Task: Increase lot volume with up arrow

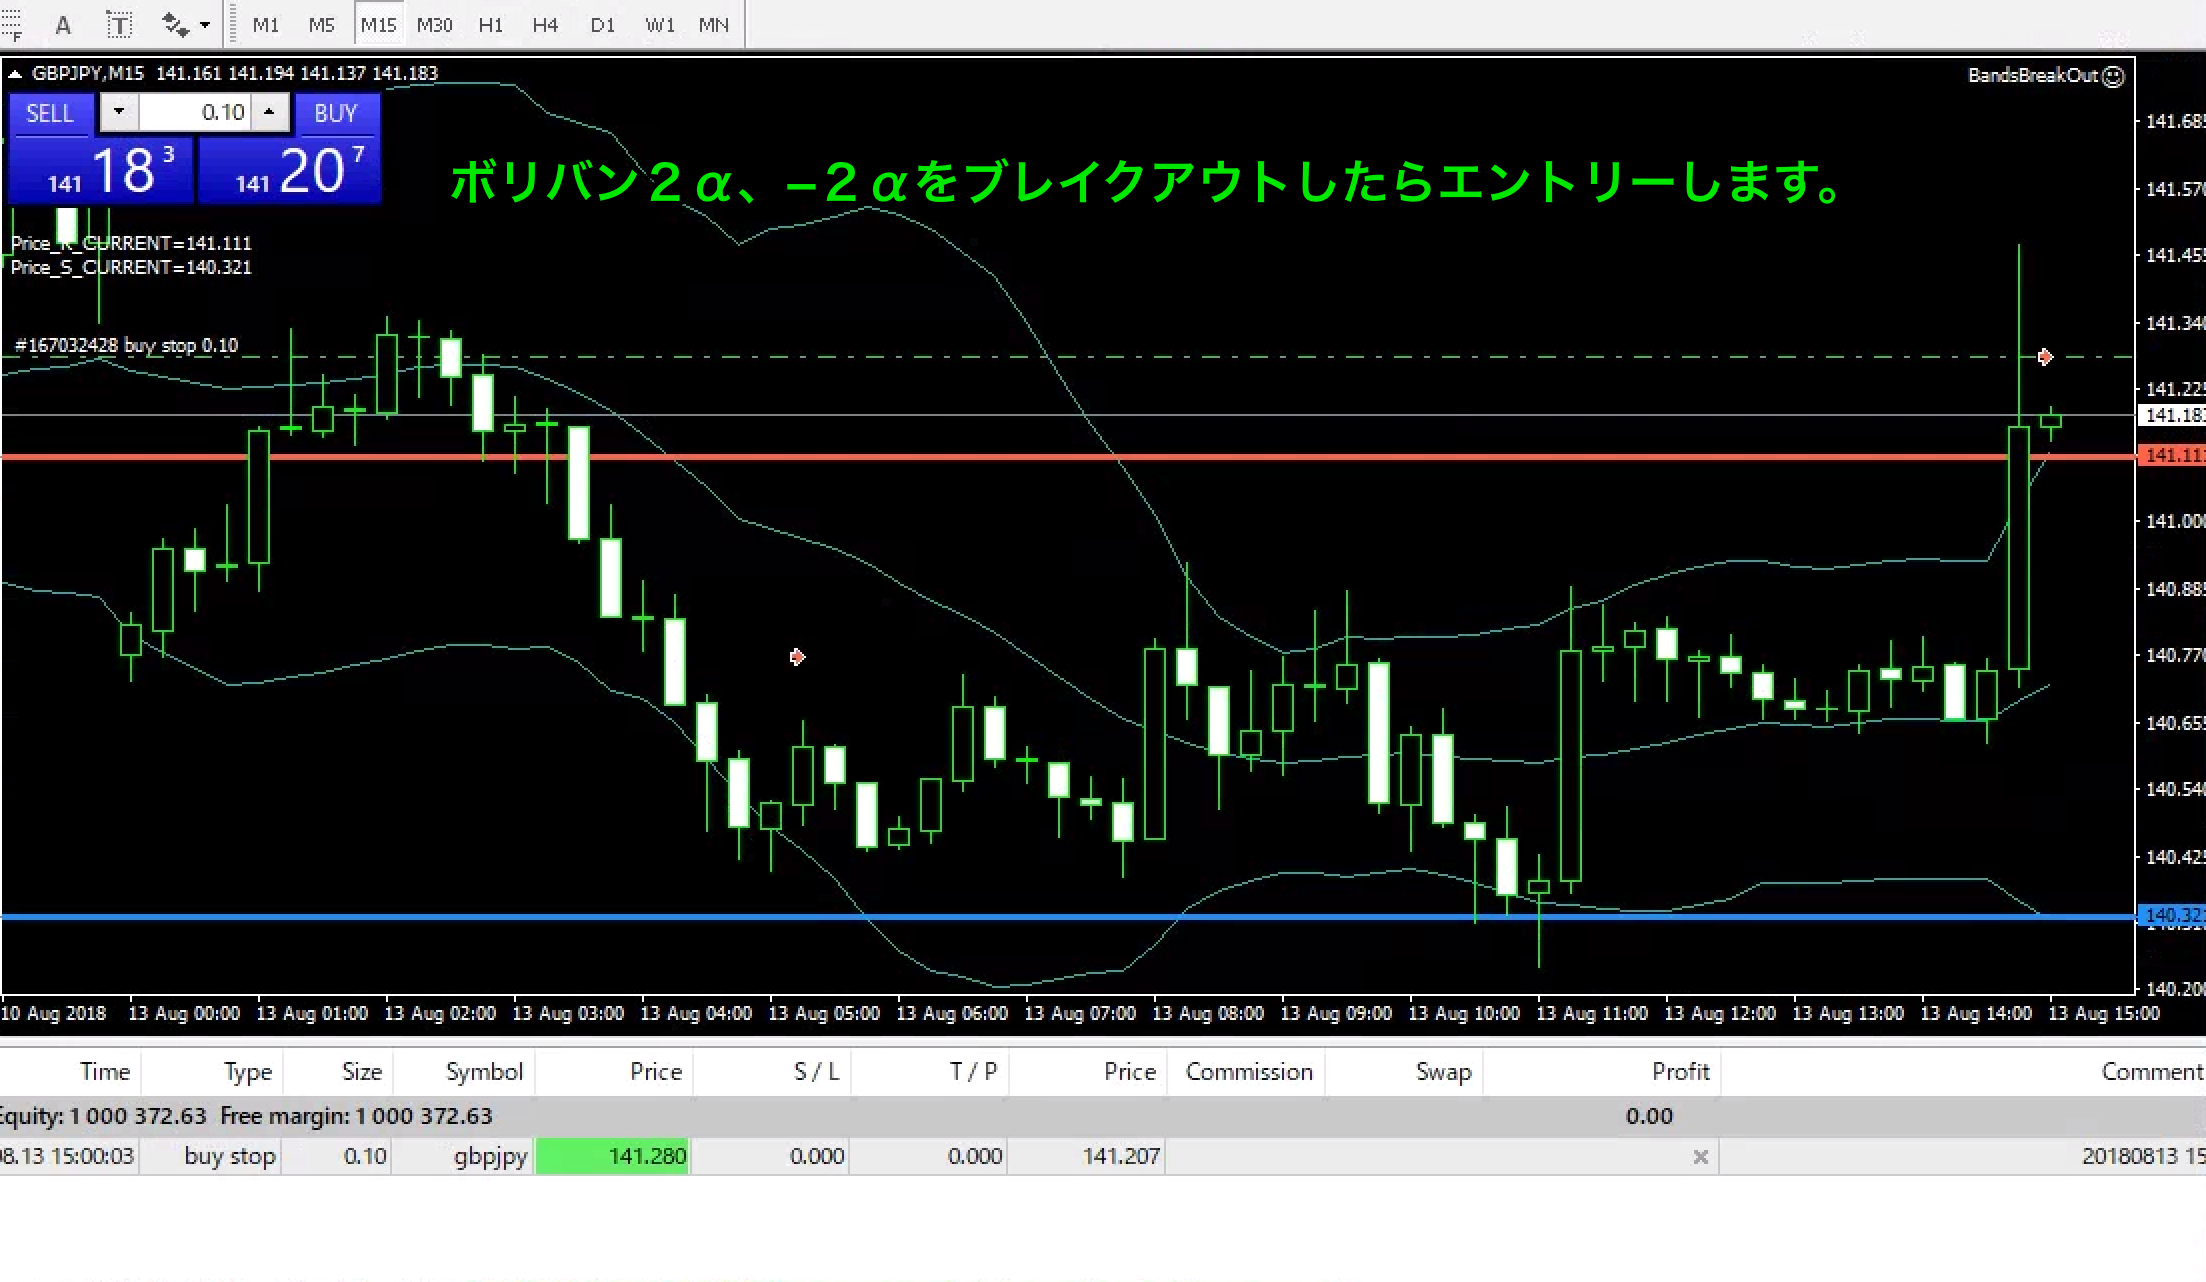Action: pyautogui.click(x=269, y=112)
